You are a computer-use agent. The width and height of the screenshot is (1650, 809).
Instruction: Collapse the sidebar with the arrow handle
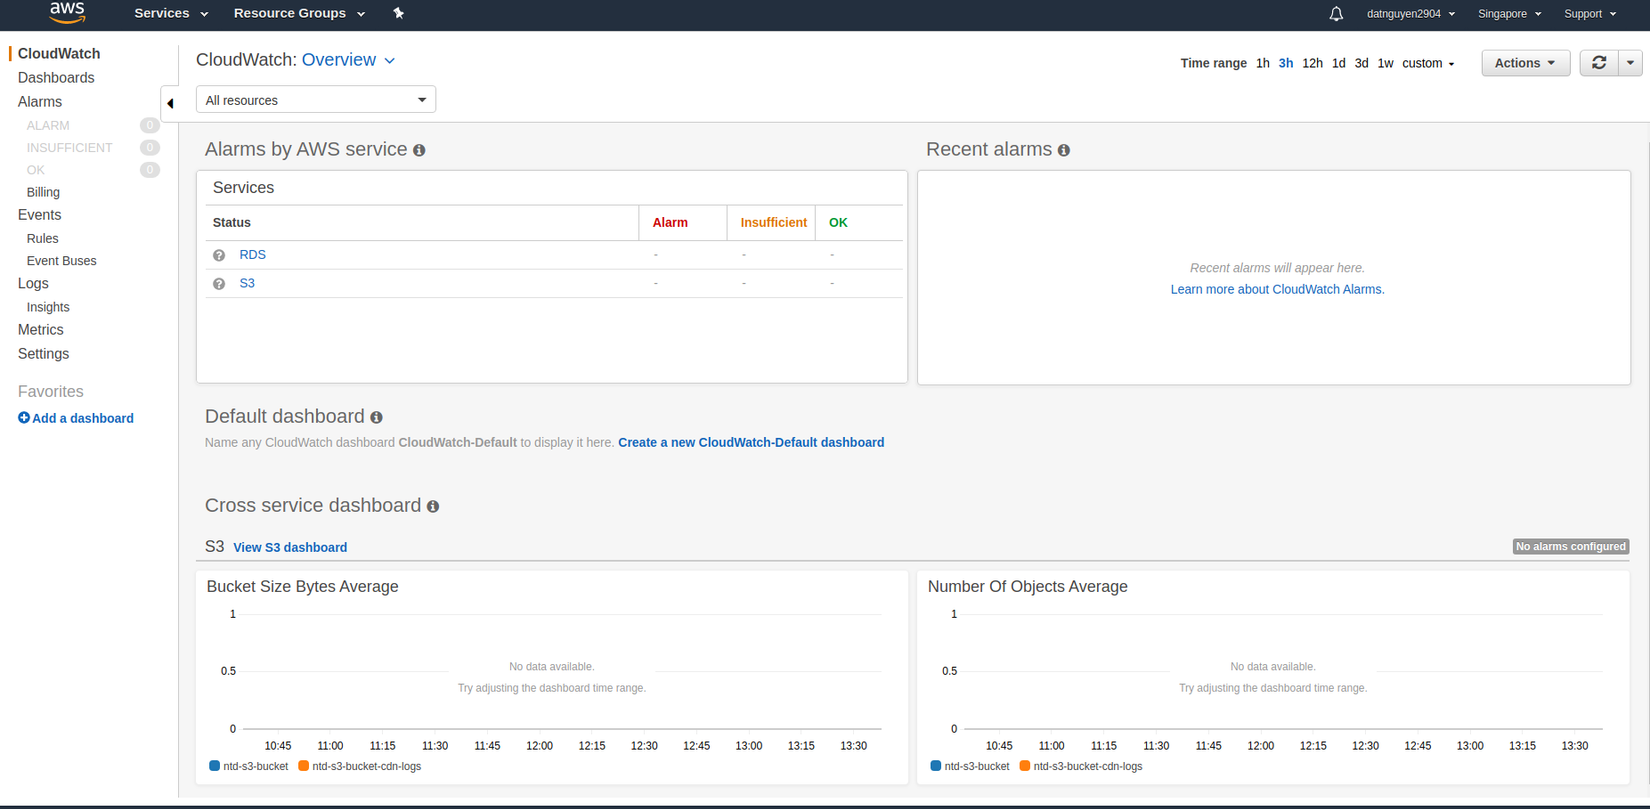(170, 103)
